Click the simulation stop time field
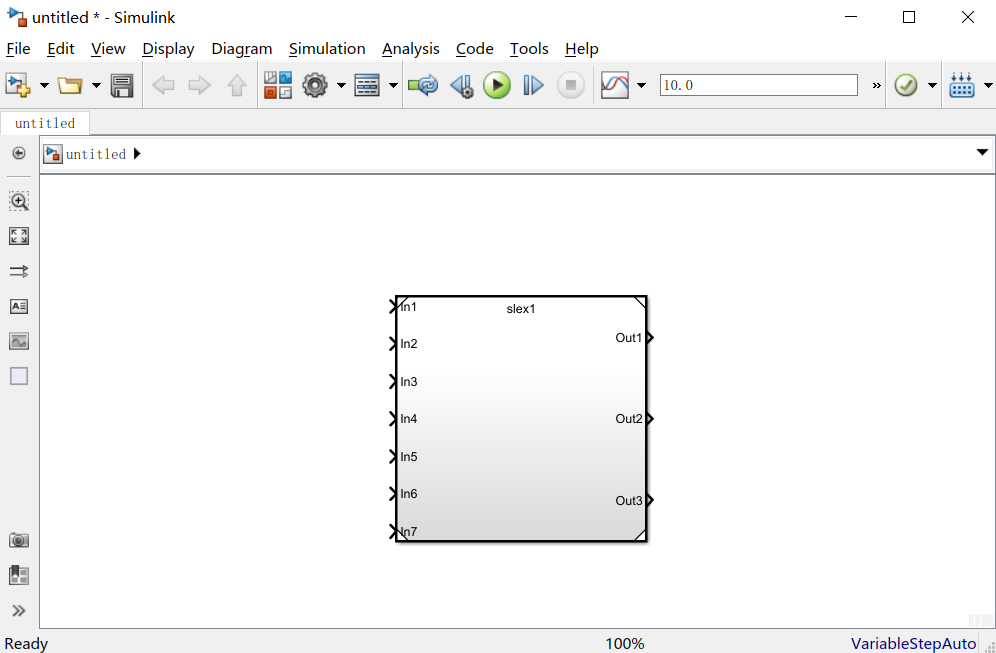Screen dimensions: 996x653 758,85
